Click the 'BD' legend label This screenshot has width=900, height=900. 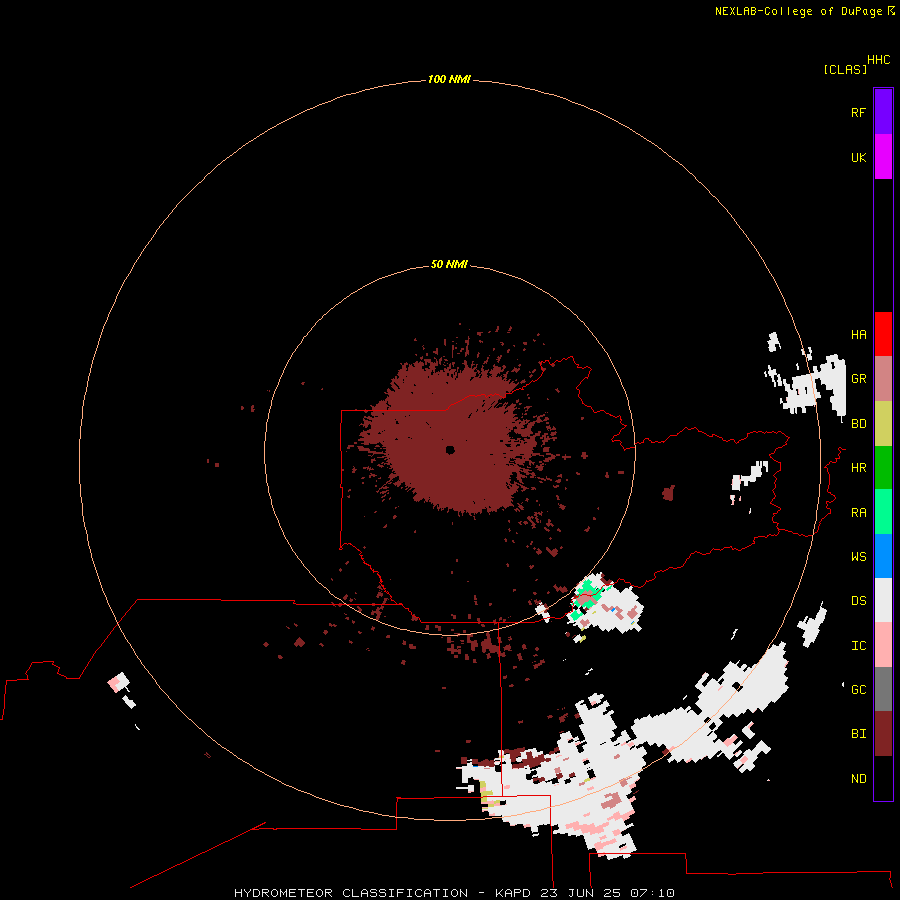point(858,424)
